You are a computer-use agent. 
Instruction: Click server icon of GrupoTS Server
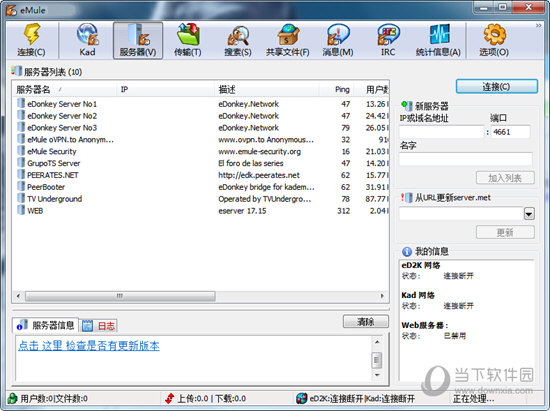click(21, 163)
